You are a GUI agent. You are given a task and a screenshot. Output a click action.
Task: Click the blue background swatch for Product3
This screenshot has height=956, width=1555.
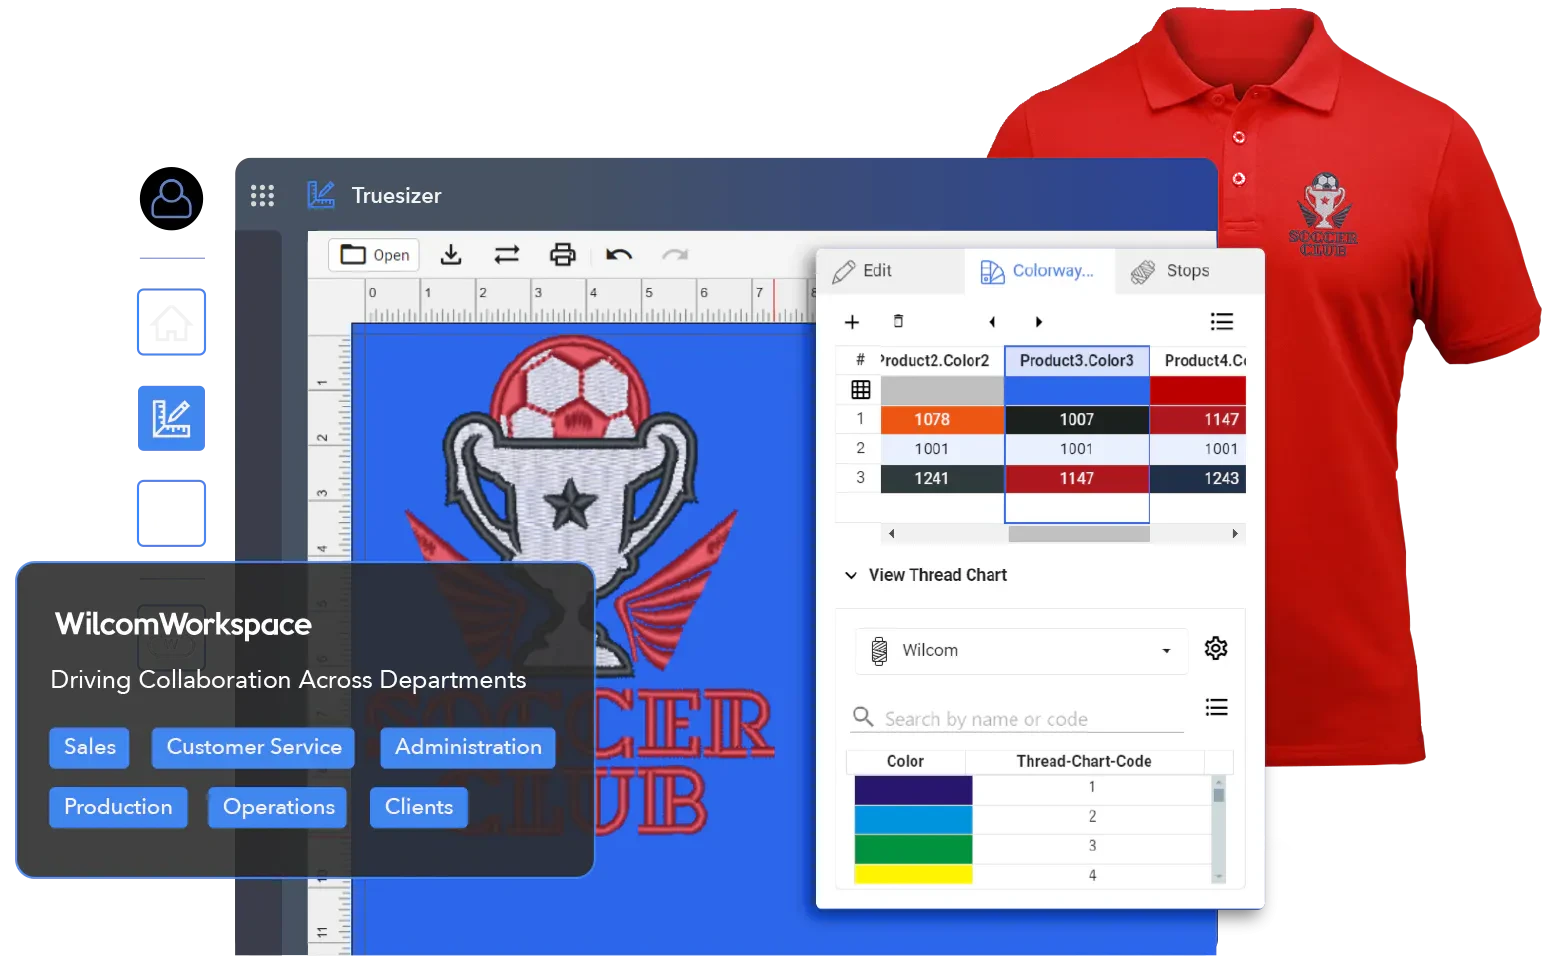(x=1077, y=390)
